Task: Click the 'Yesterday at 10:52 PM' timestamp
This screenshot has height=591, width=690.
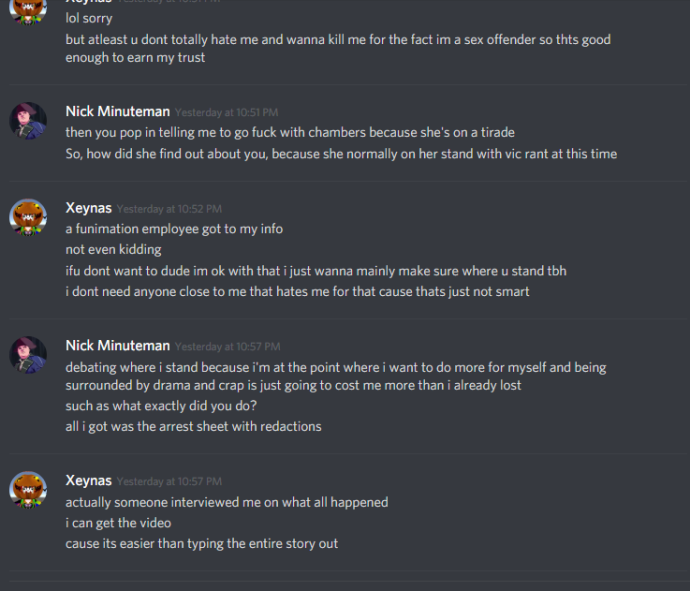Action: click(169, 209)
